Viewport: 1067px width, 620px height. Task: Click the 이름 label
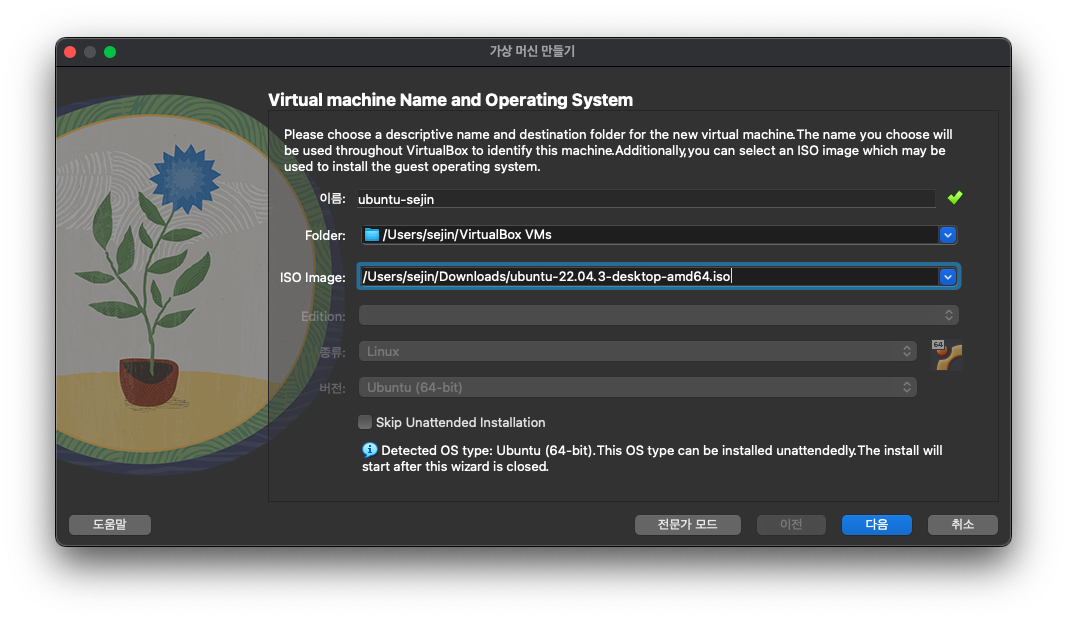click(x=332, y=199)
